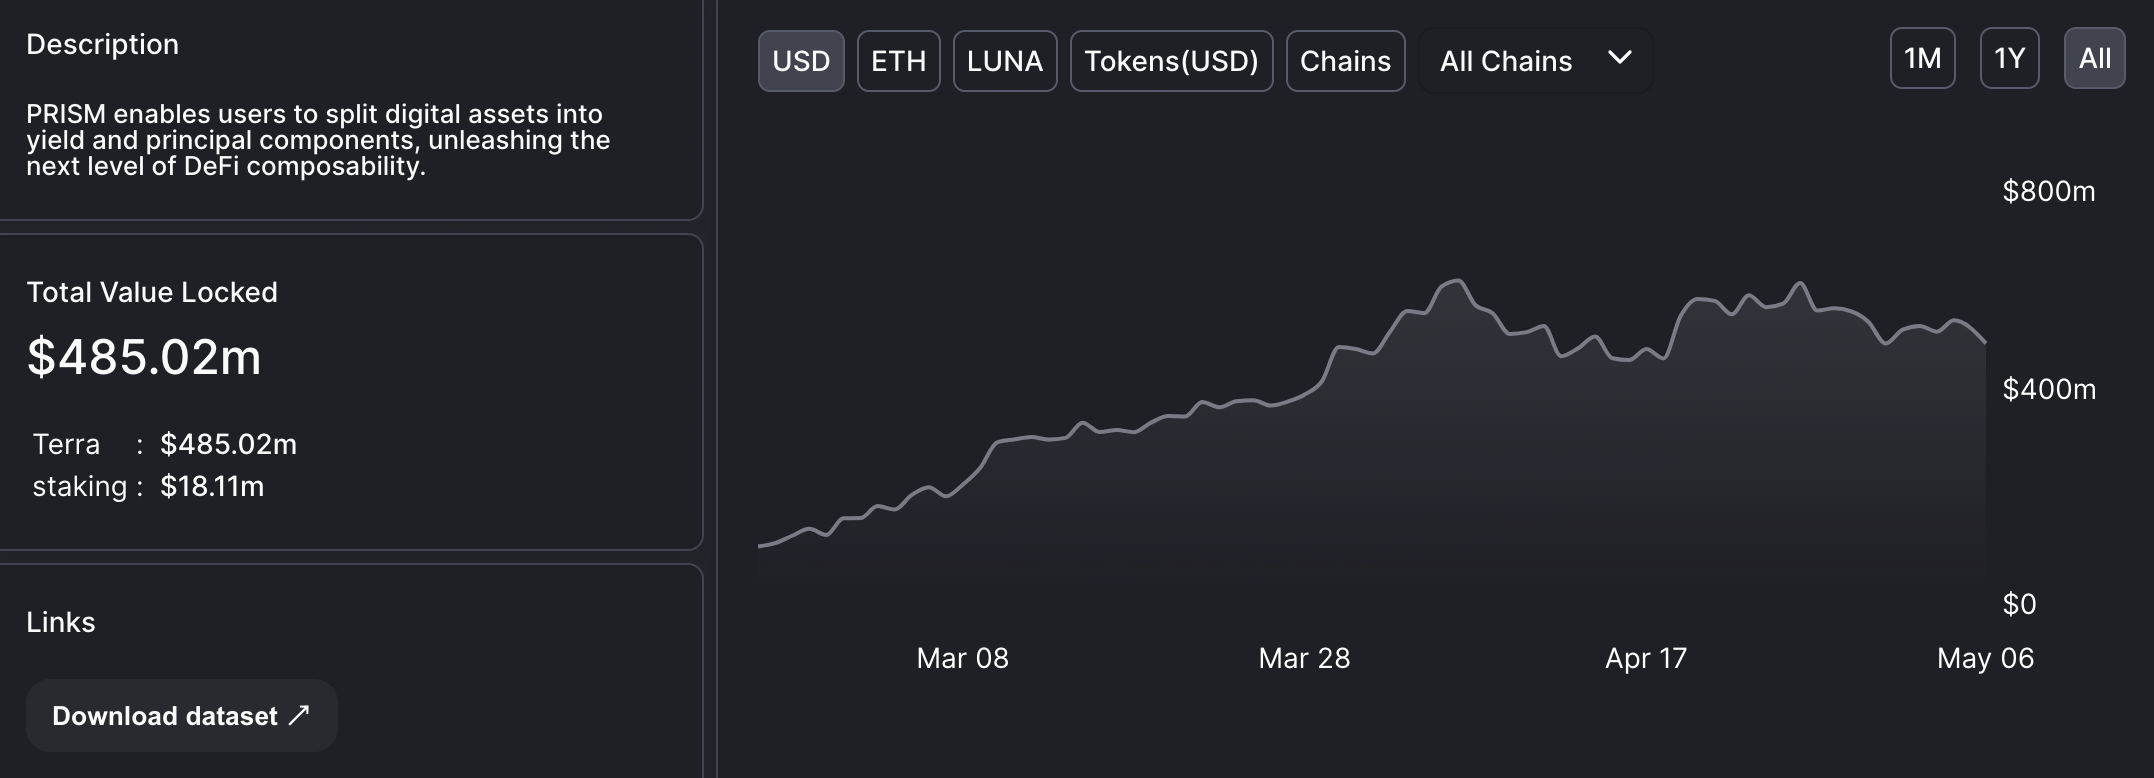This screenshot has width=2154, height=778.
Task: Click the $0 y-axis label
Action: pyautogui.click(x=2019, y=604)
